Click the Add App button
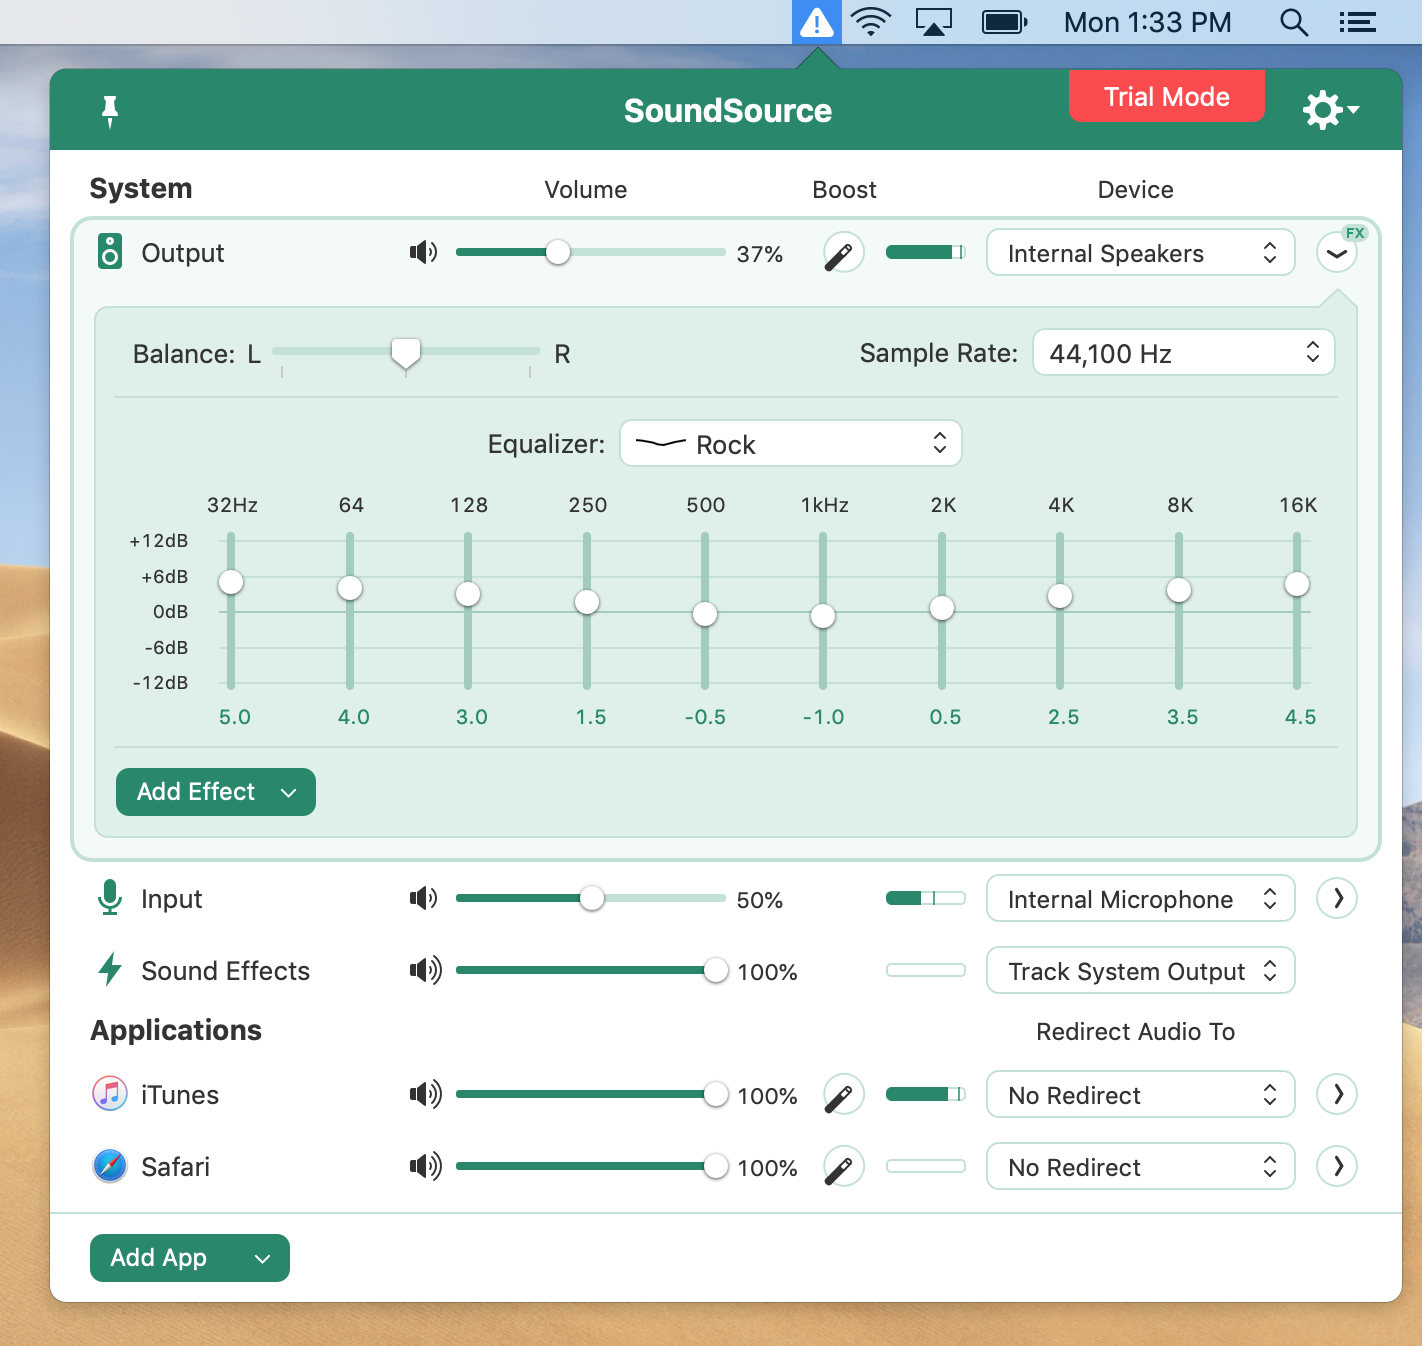Image resolution: width=1422 pixels, height=1346 pixels. pos(190,1258)
